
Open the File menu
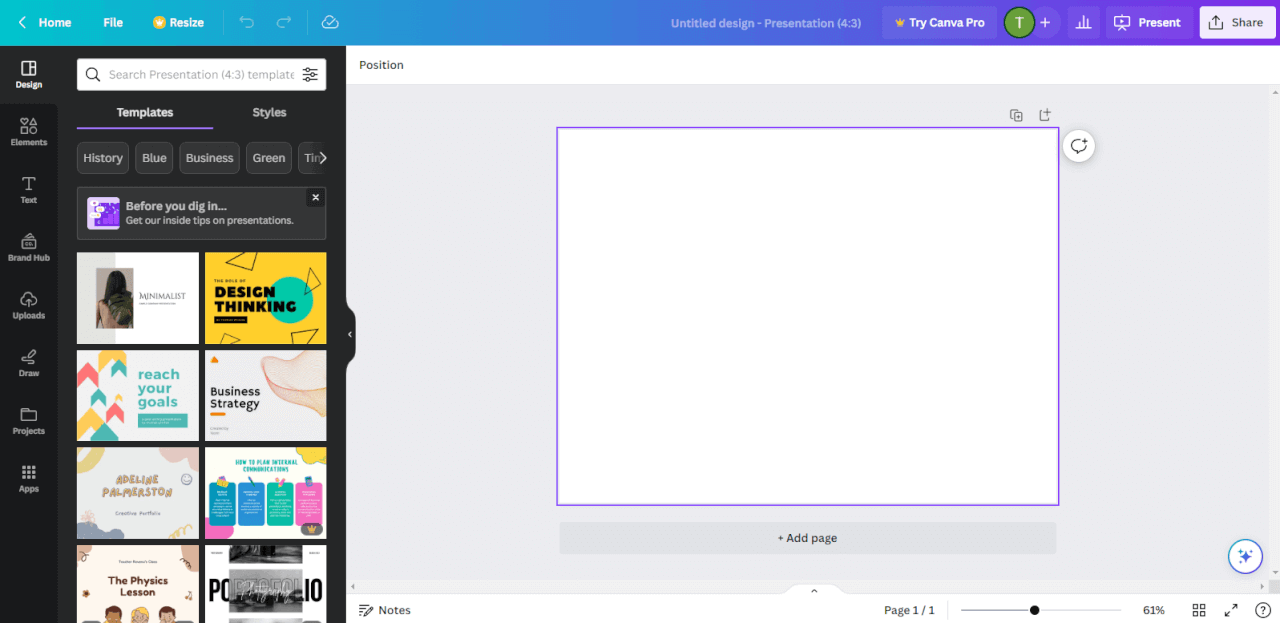113,22
